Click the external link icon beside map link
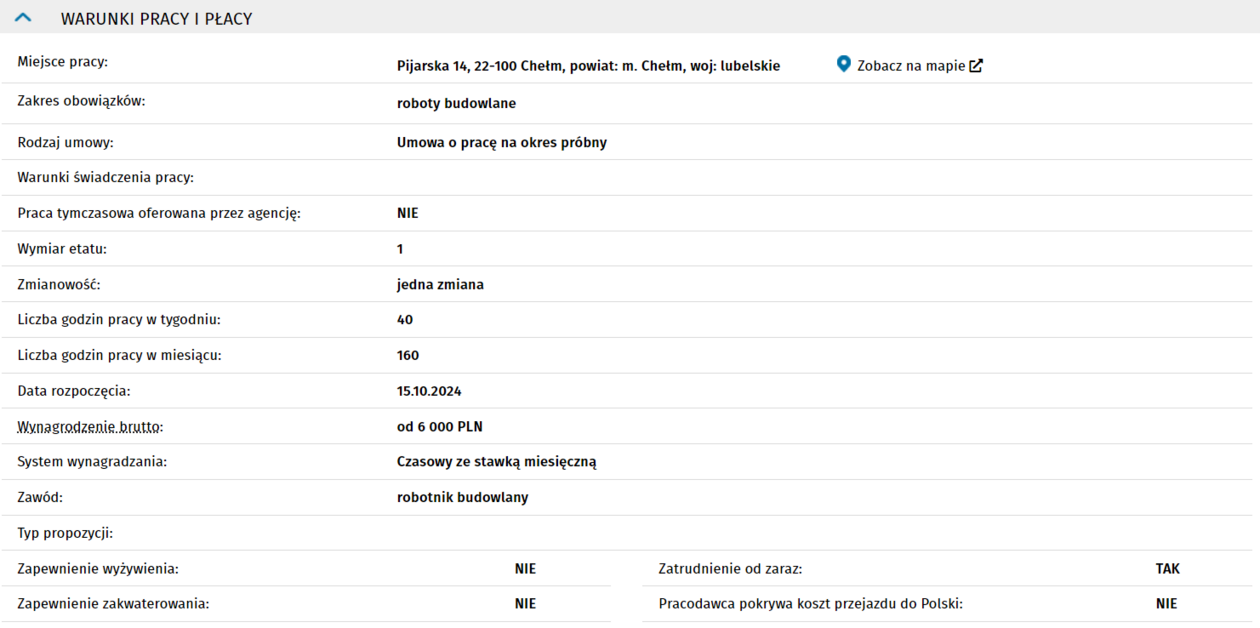Viewport: 1260px width, 628px height. 976,66
